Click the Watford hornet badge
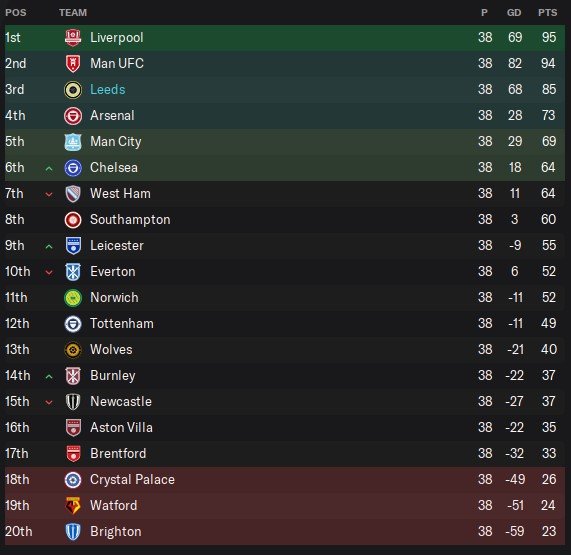 click(73, 505)
